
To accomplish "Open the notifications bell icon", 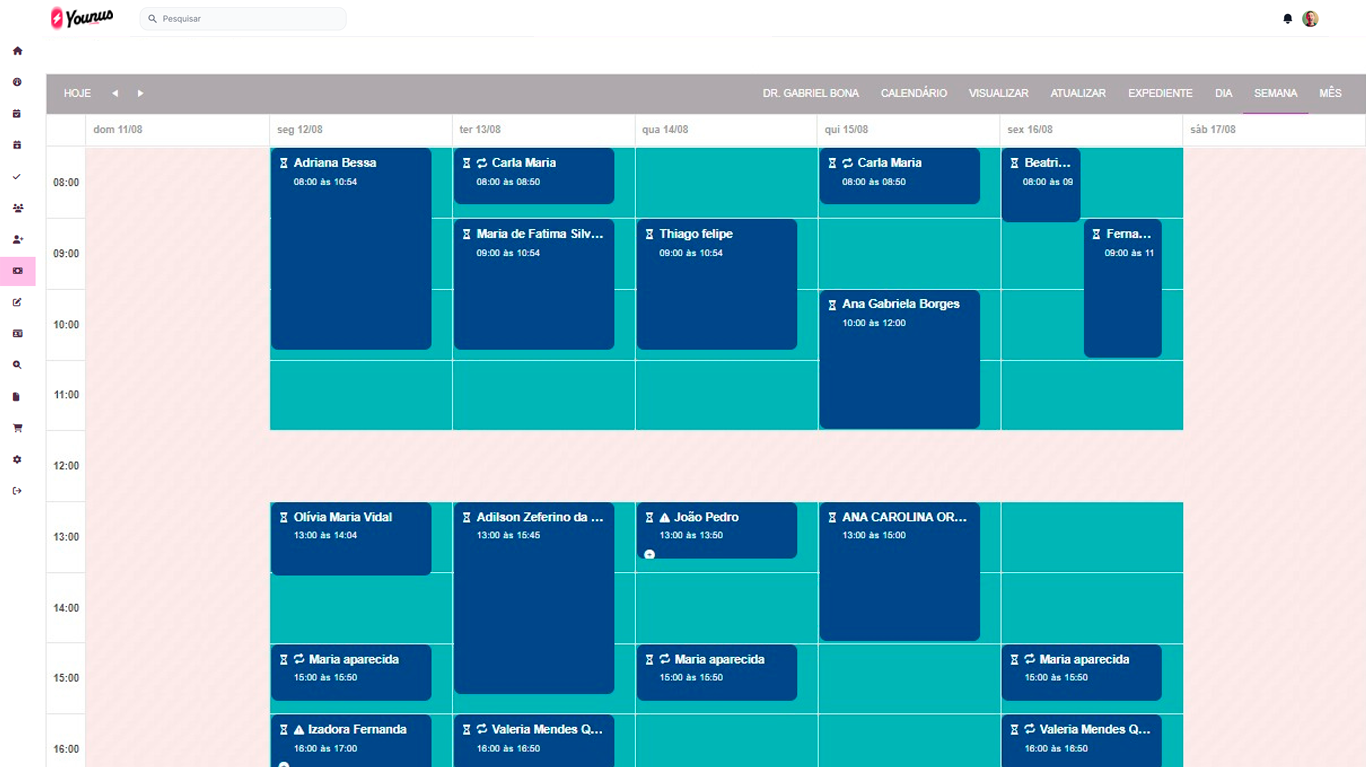I will 1287,19.
